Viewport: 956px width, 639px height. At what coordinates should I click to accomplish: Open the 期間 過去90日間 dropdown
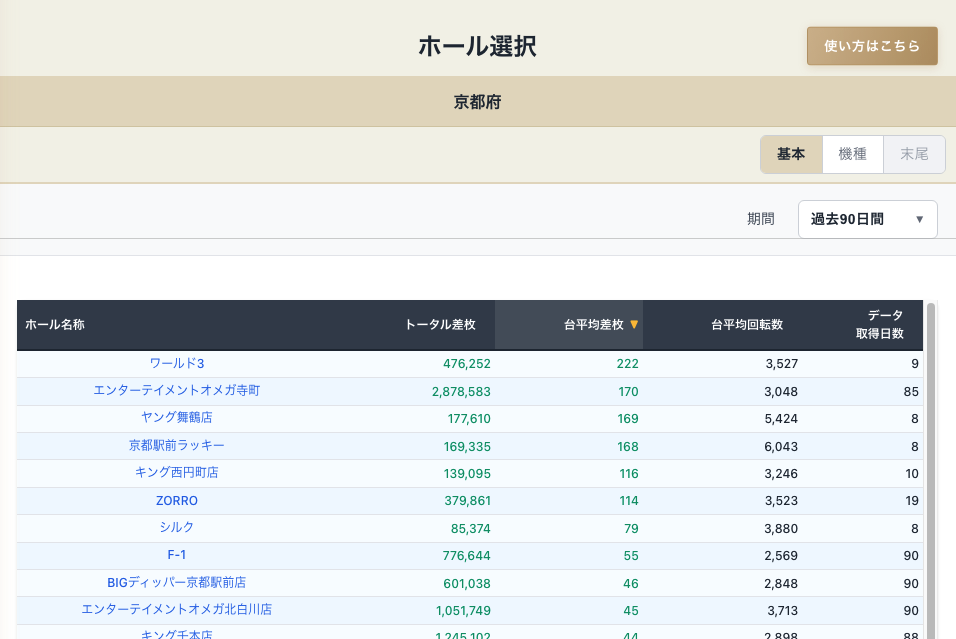pos(867,219)
